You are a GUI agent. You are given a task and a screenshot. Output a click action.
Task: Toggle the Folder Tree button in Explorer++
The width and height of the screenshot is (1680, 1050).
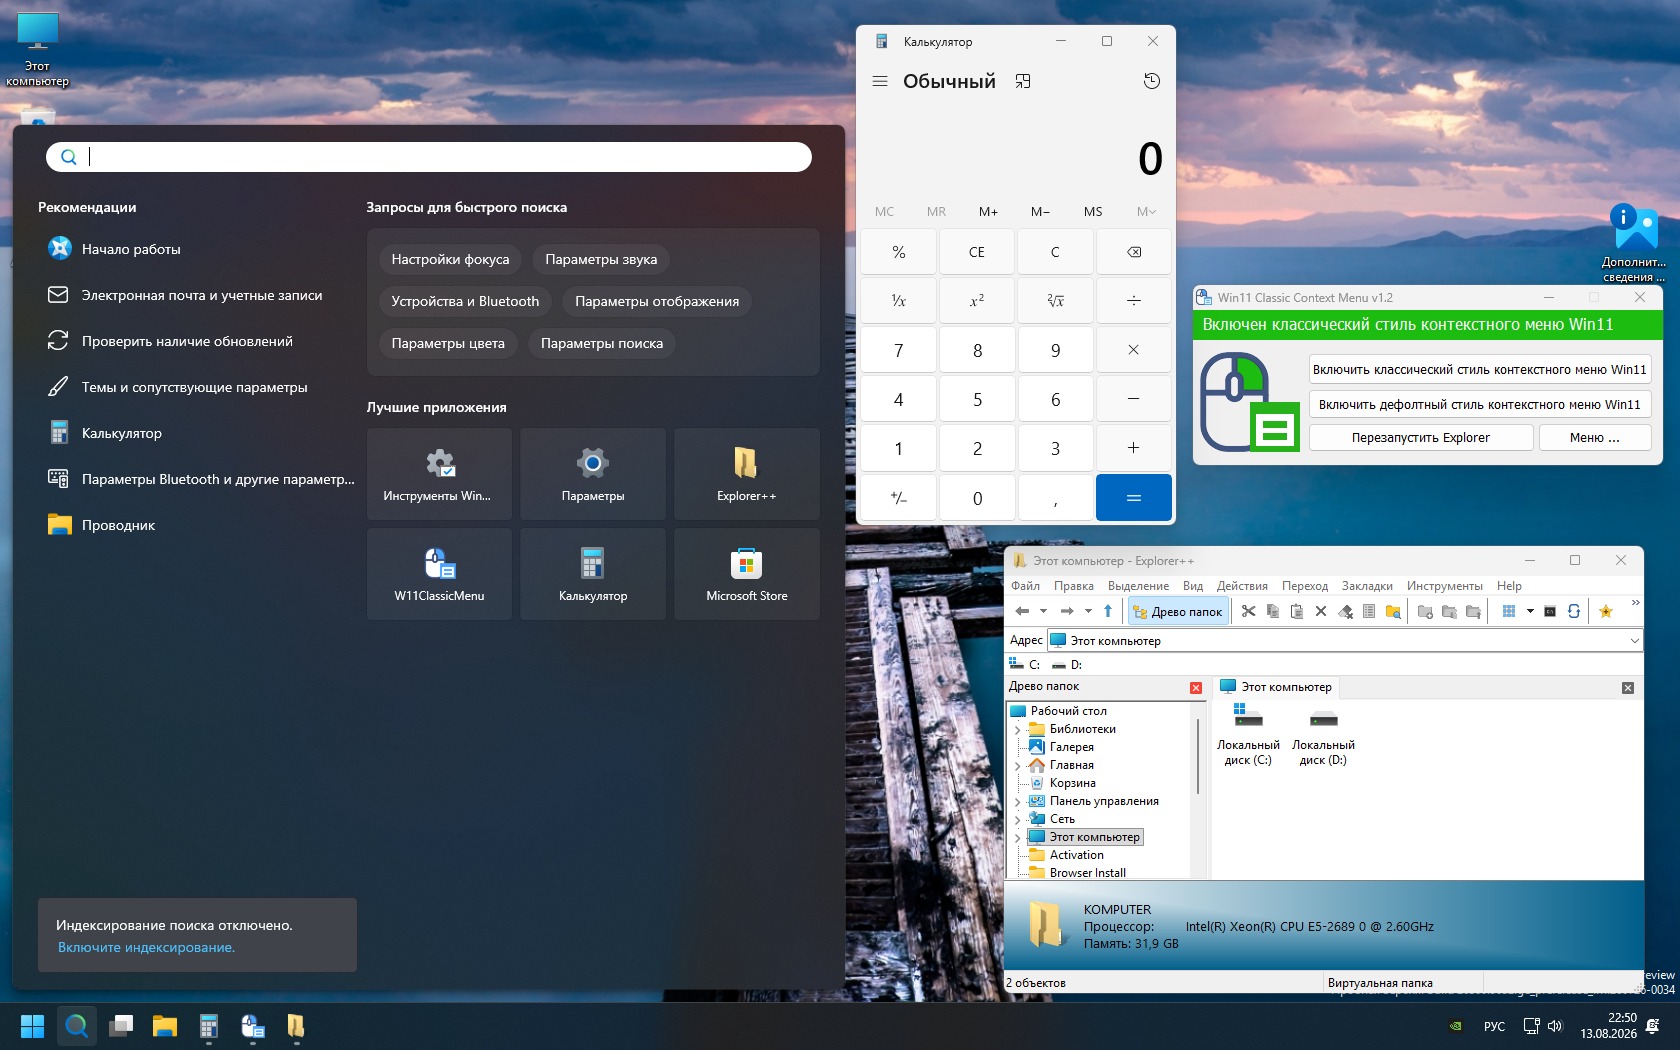point(1178,611)
